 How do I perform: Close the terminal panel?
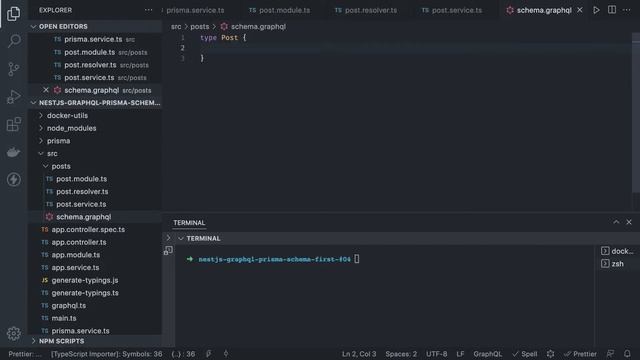629,222
